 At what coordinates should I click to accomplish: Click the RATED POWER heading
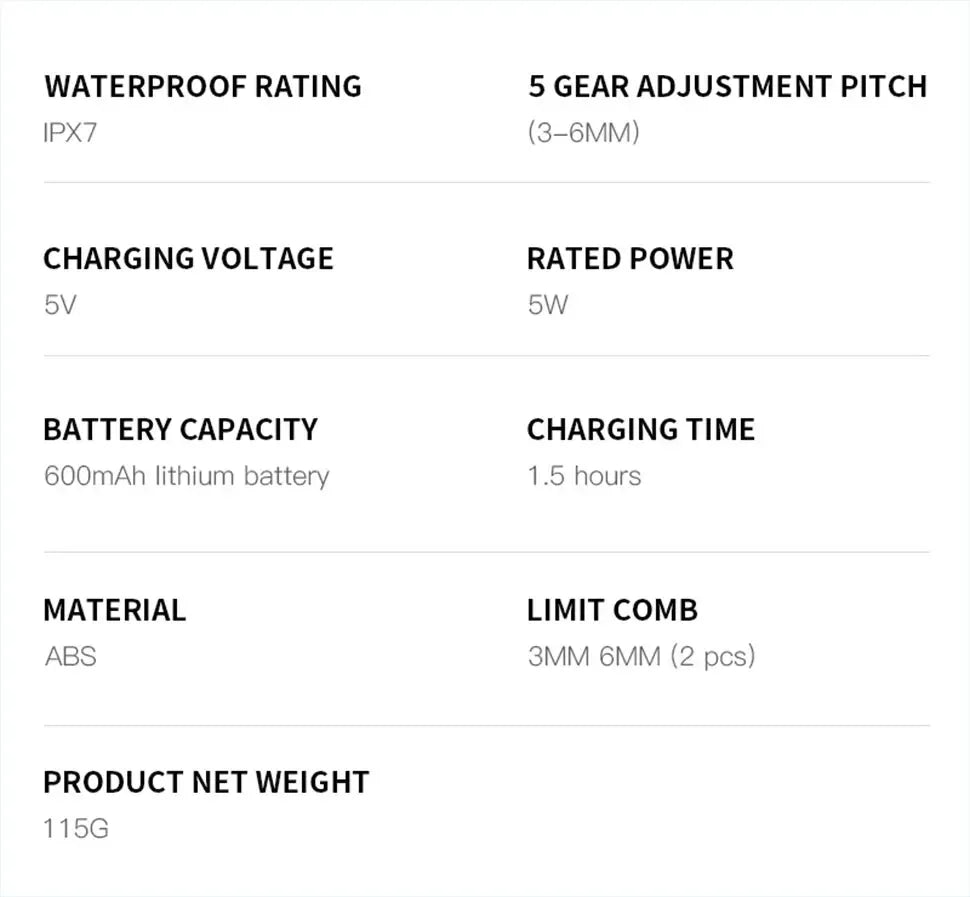630,258
